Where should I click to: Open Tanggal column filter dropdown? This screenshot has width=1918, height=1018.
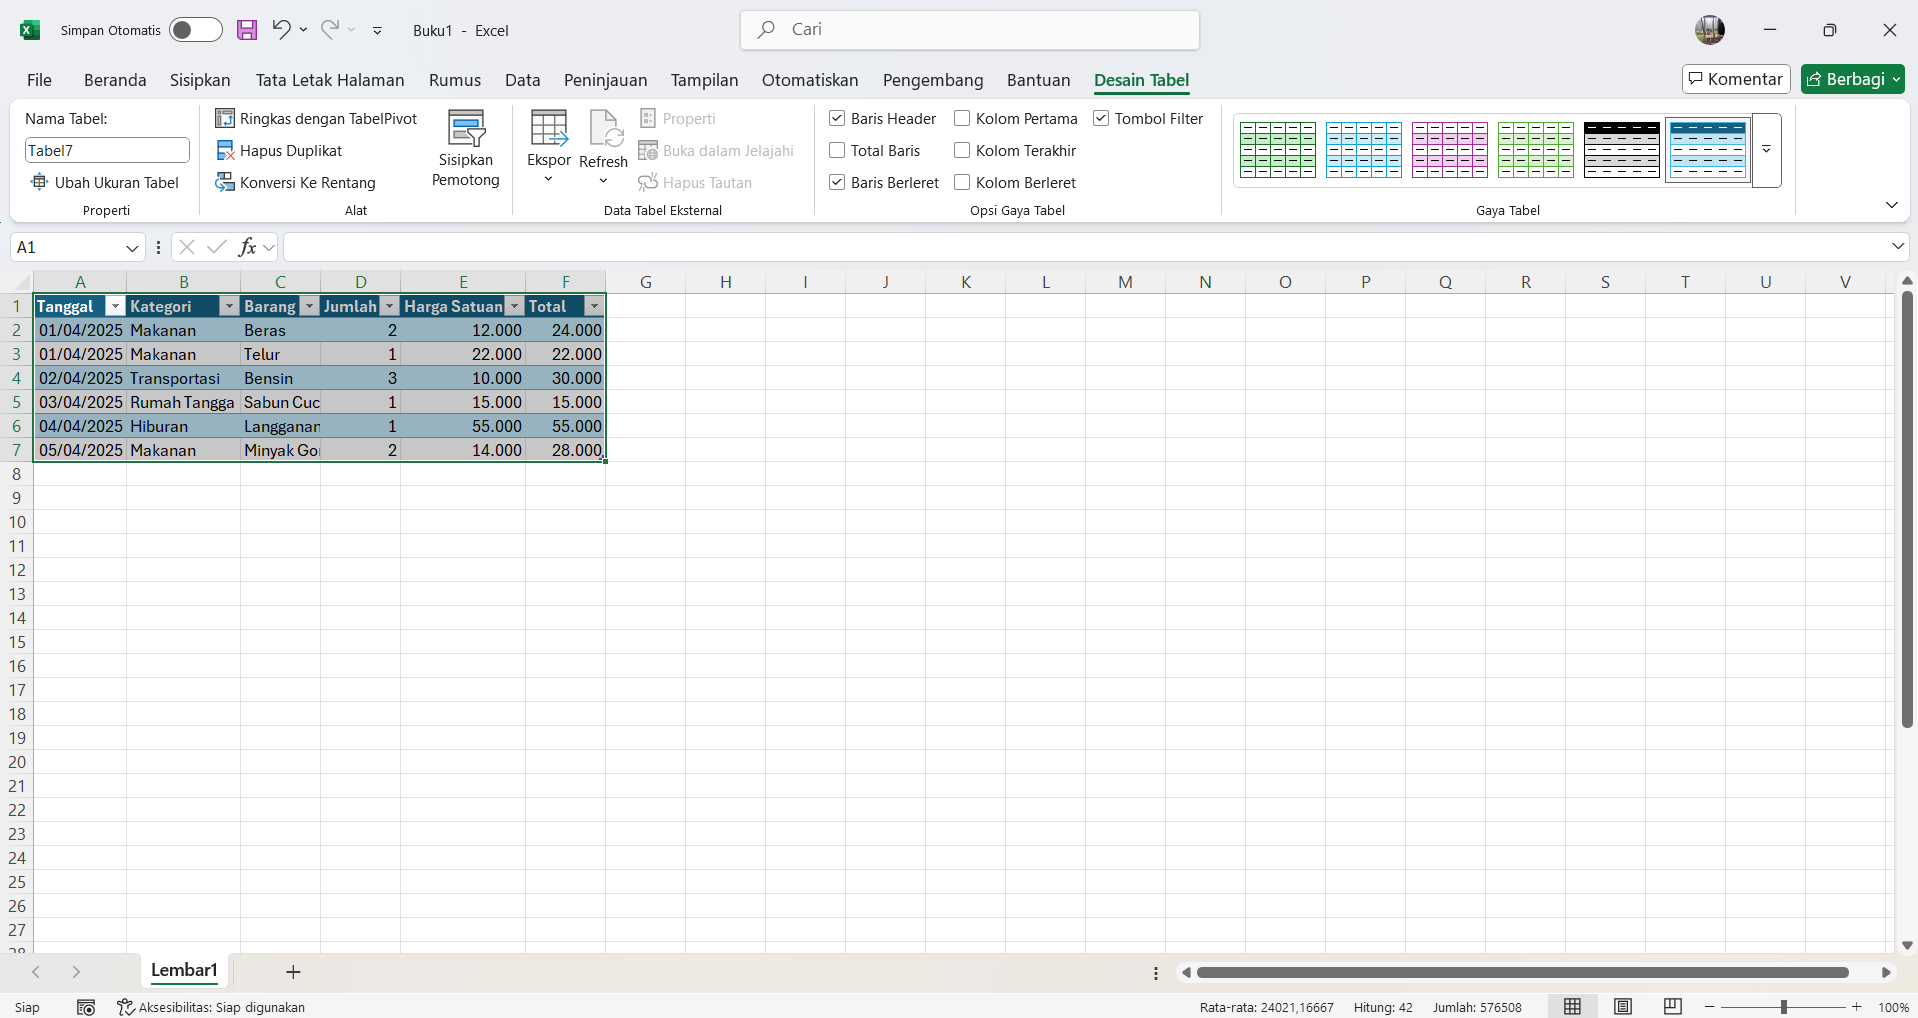point(115,306)
